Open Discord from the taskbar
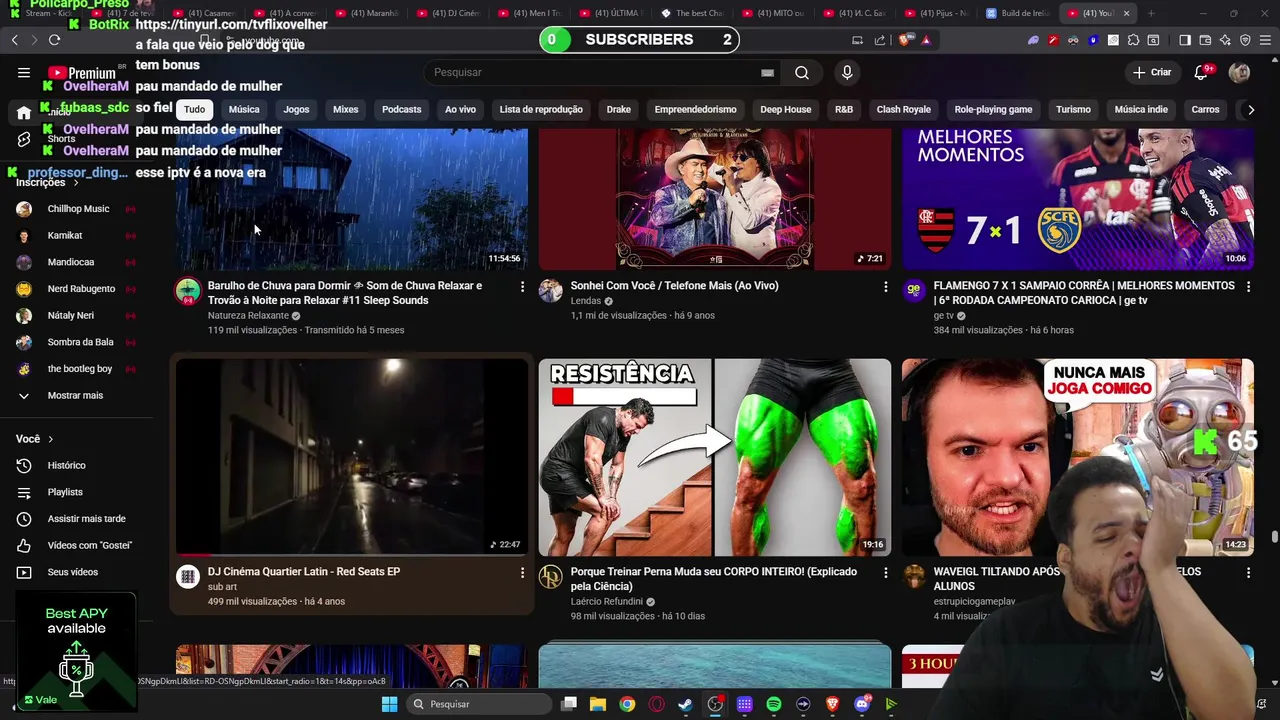Screen dimensions: 1280x720 pyautogui.click(x=862, y=704)
